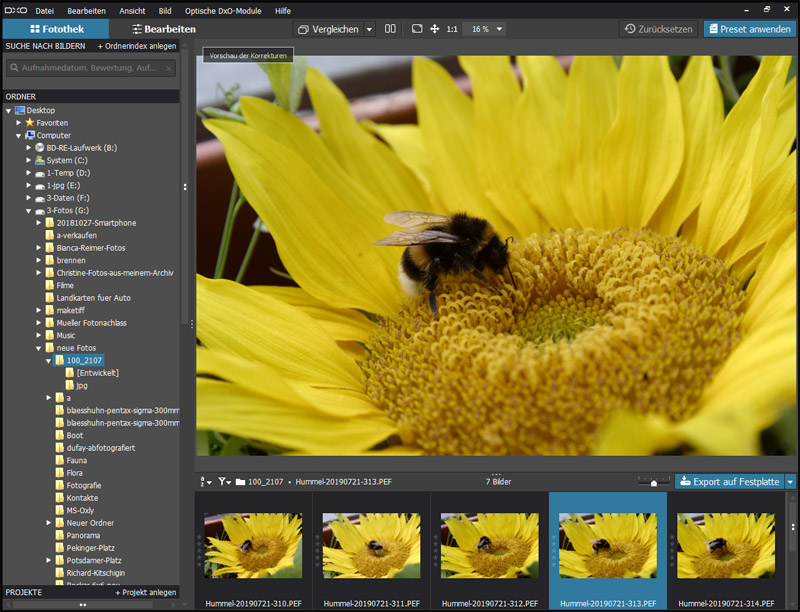
Task: Click the Favoriten star in the folder tree
Action: [x=30, y=122]
